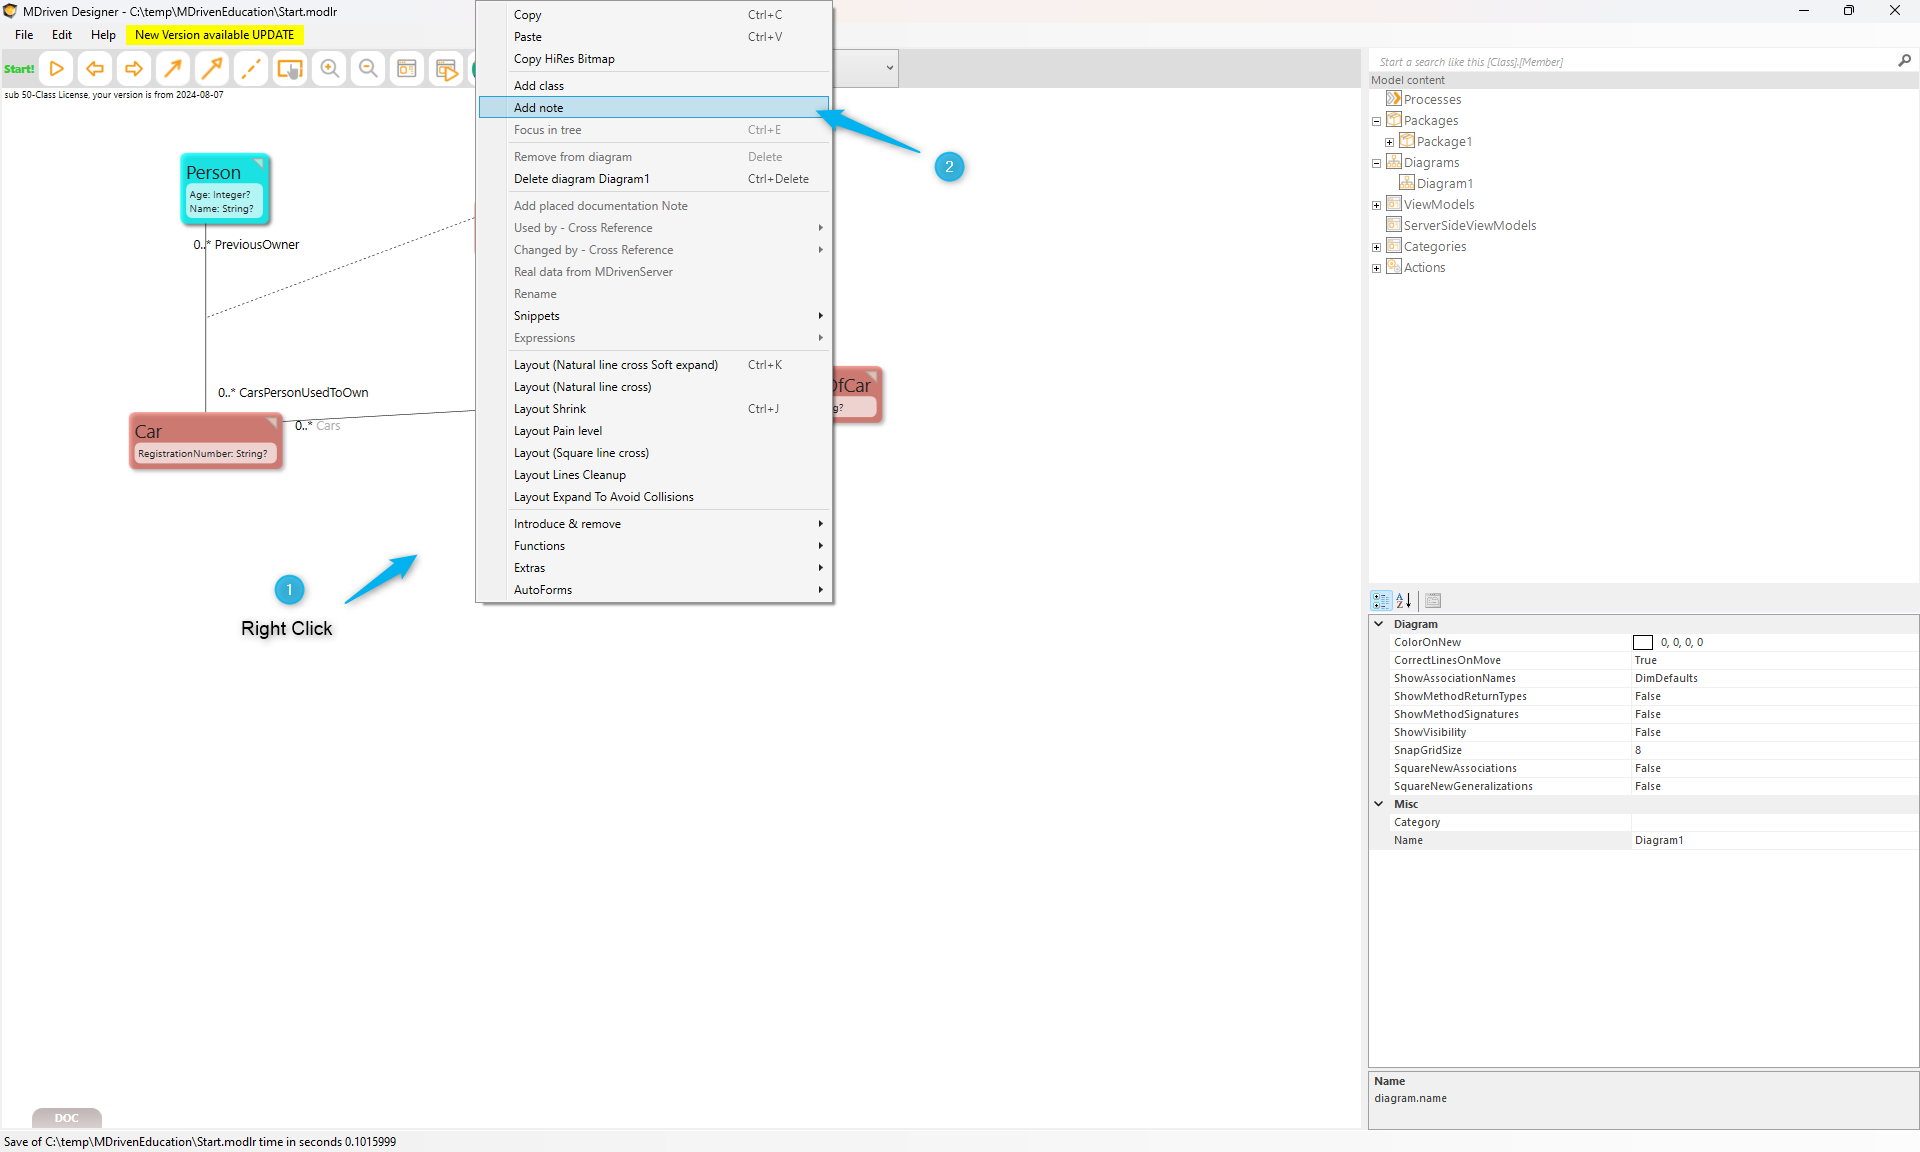The image size is (1920, 1152).
Task: Click New Version available UPDATE button
Action: coord(214,35)
